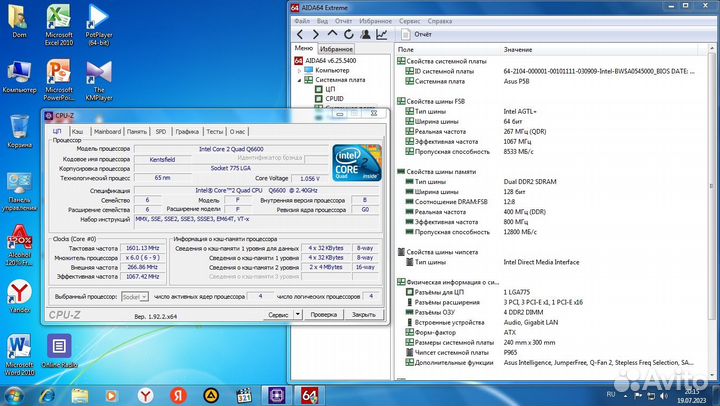
Task: Click volume speaker icon in system tray
Action: point(664,395)
